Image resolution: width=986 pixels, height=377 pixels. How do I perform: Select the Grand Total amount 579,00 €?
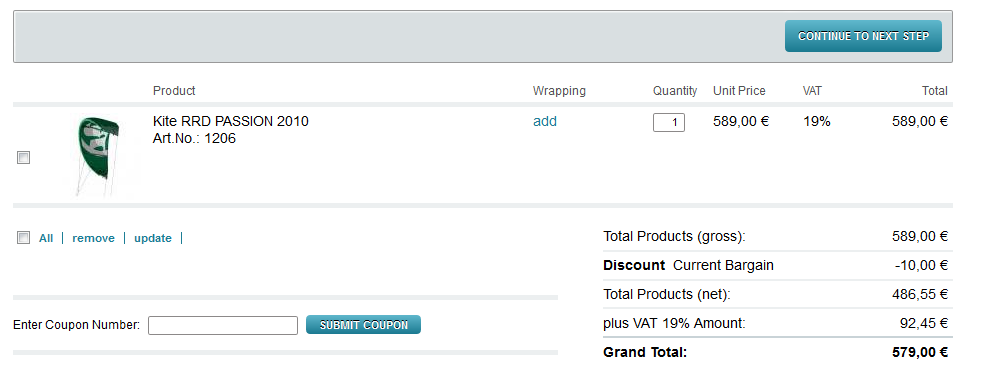coord(919,352)
